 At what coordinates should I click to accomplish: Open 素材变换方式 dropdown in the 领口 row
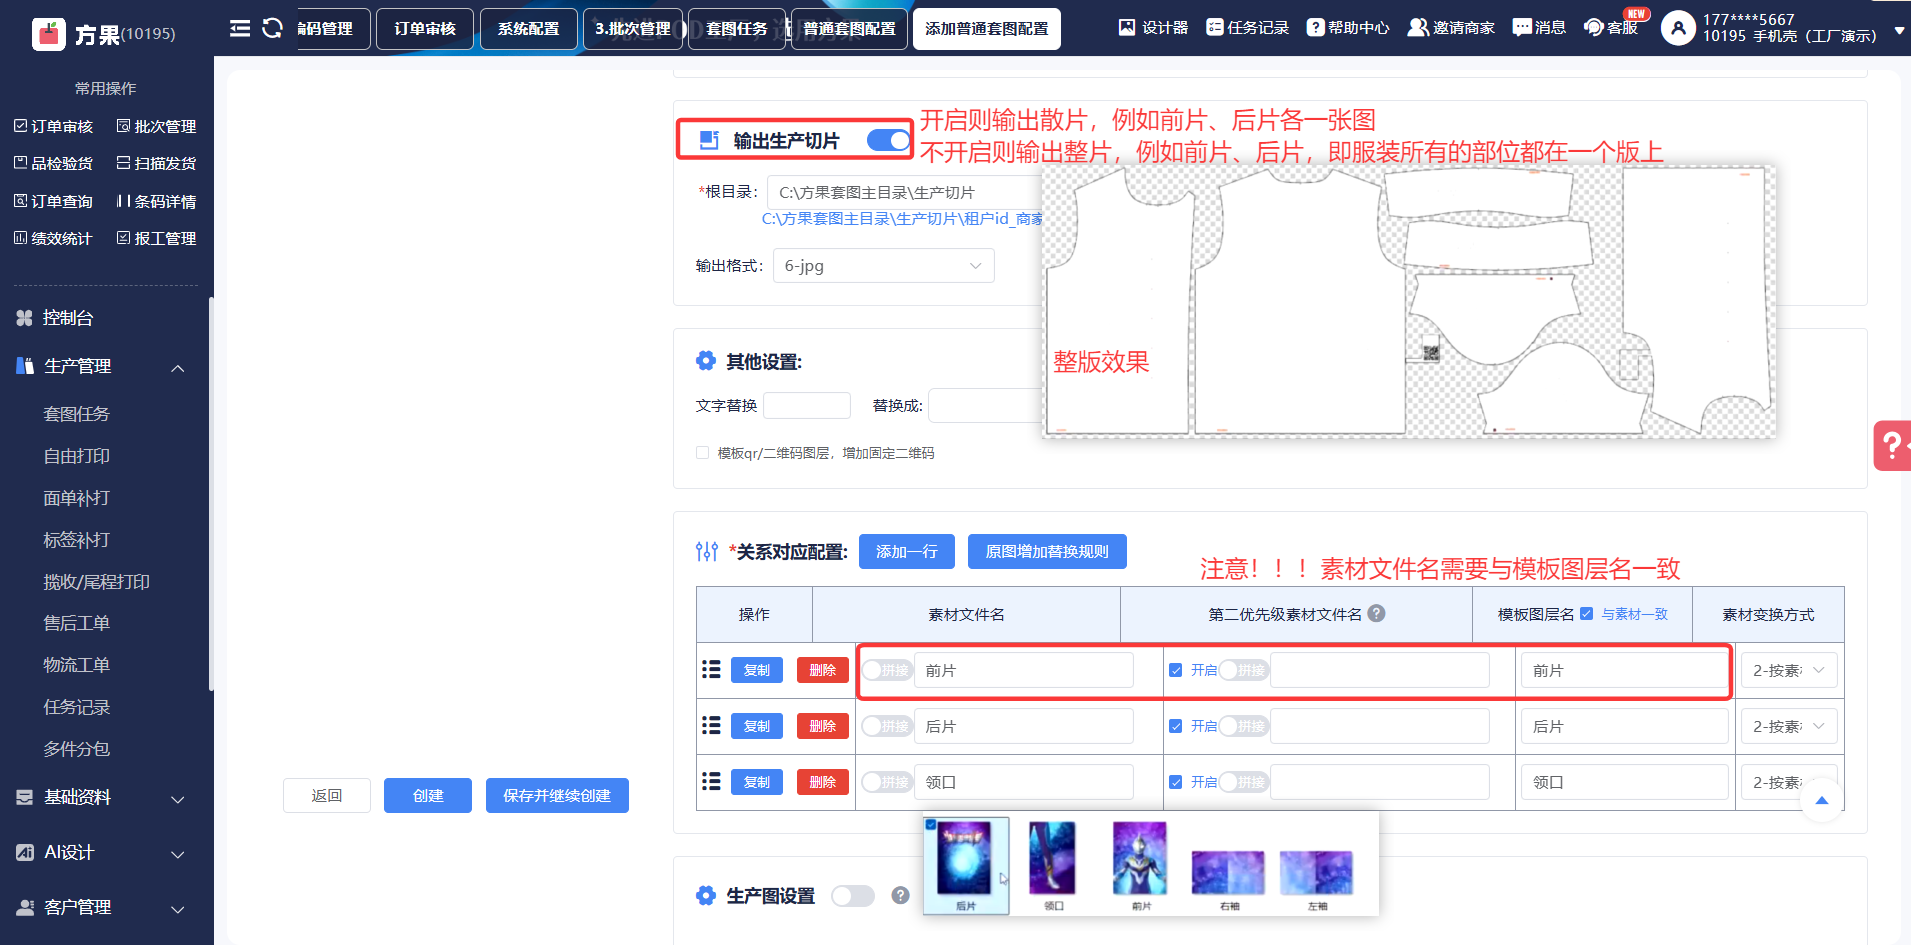pyautogui.click(x=1789, y=782)
